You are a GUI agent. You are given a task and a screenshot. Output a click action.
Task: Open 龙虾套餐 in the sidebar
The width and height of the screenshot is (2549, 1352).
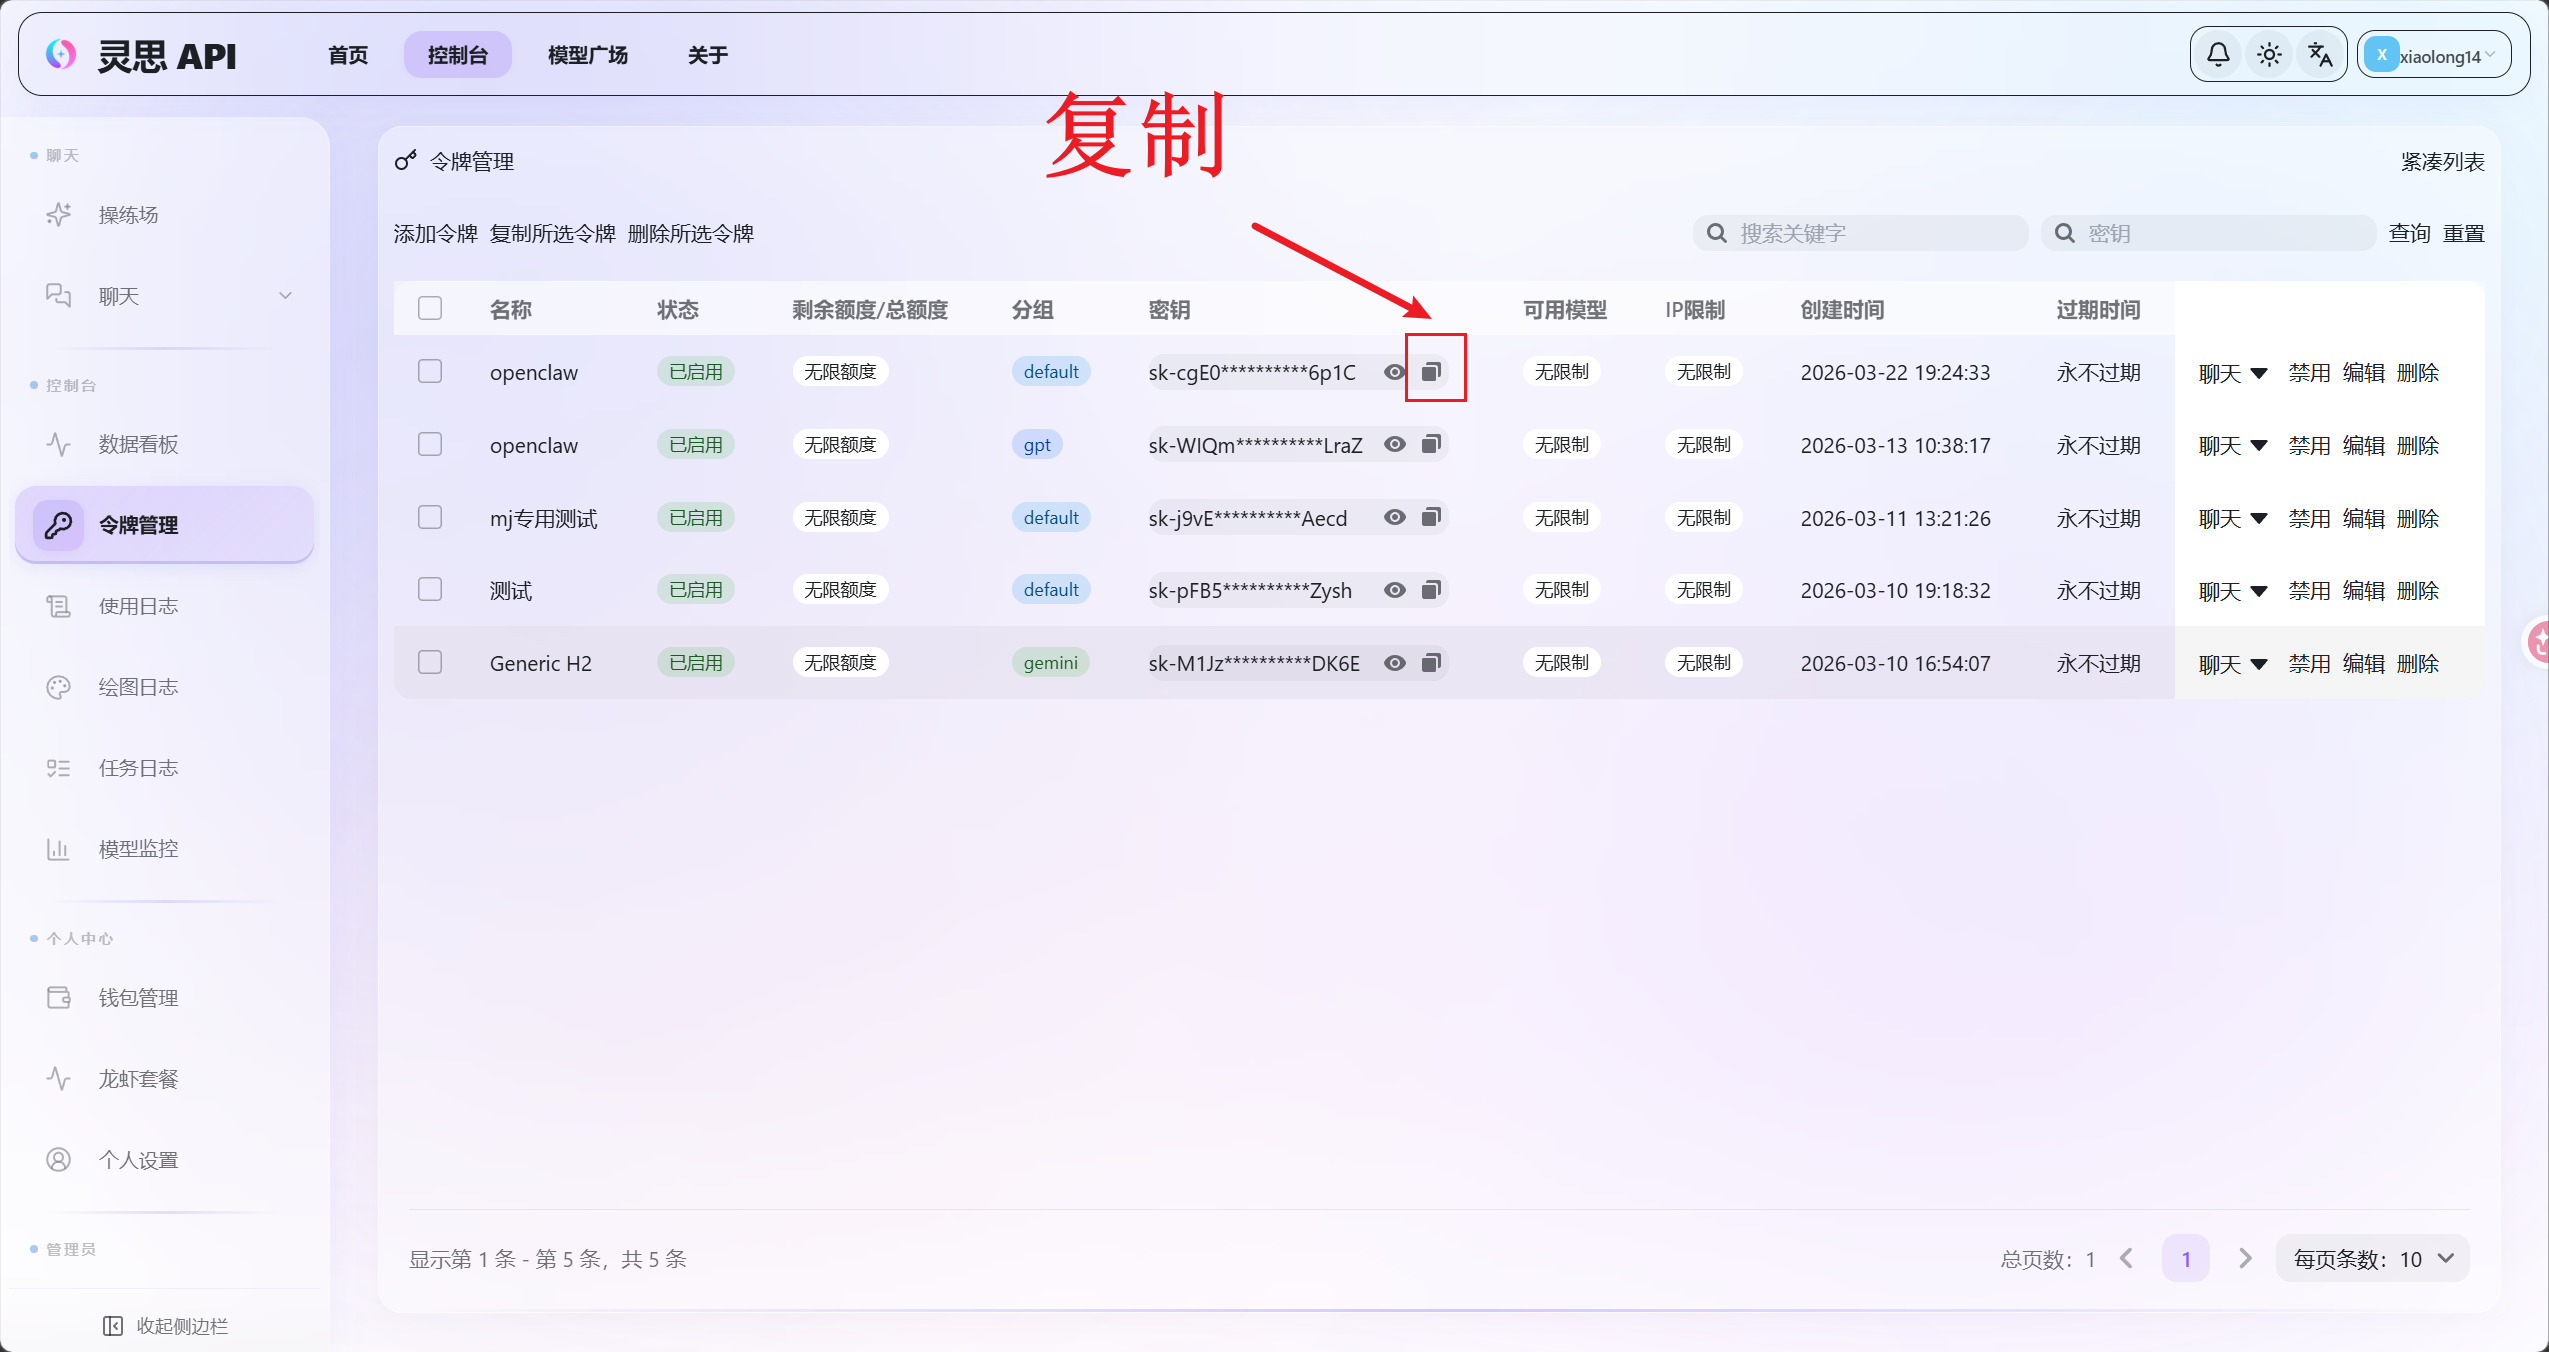pyautogui.click(x=165, y=1079)
